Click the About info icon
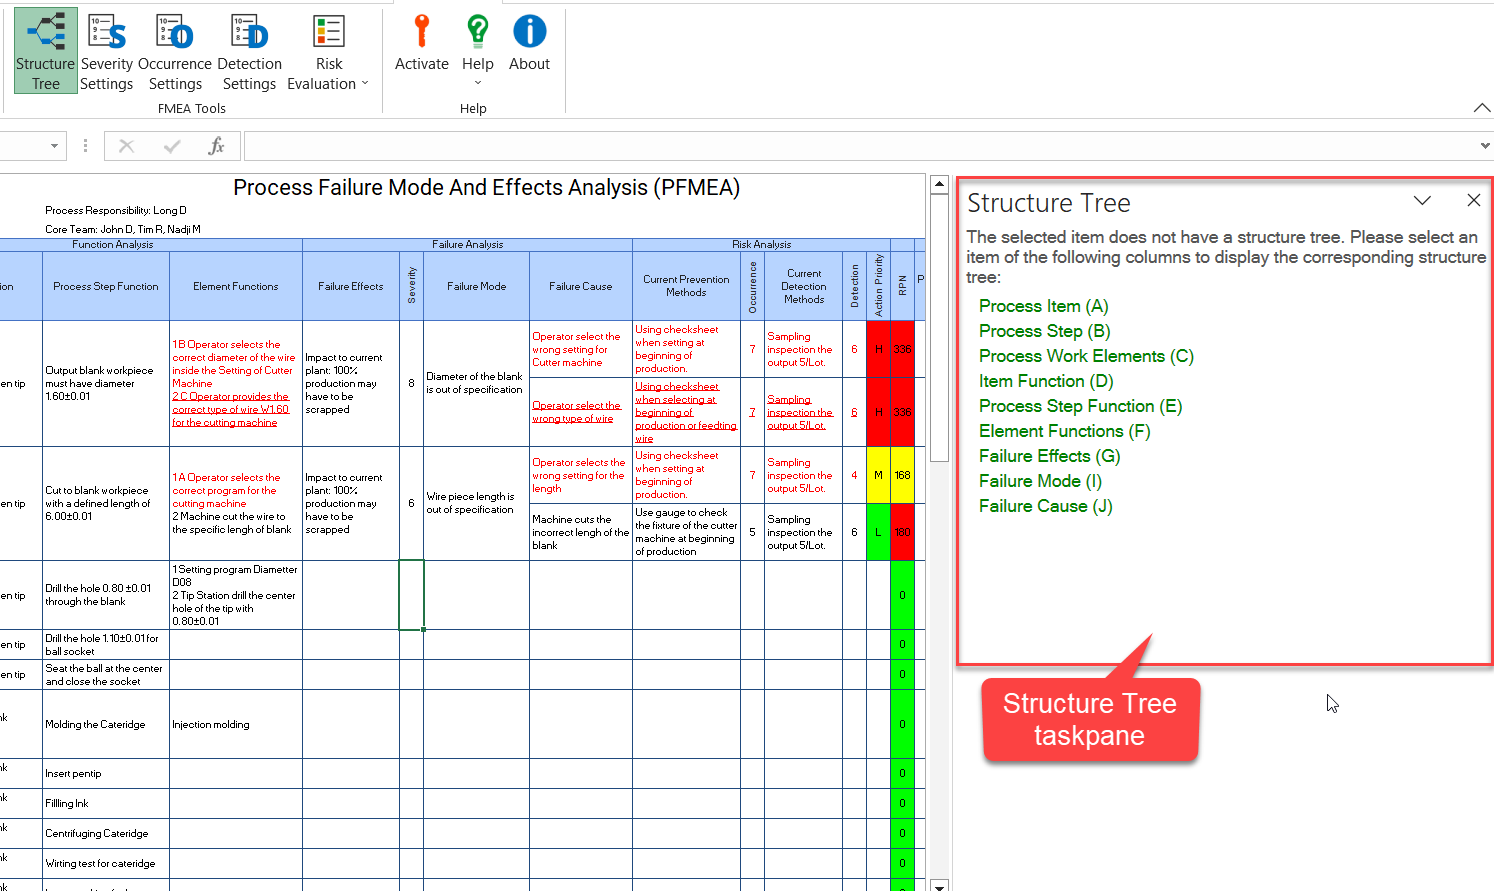The image size is (1494, 891). (529, 45)
